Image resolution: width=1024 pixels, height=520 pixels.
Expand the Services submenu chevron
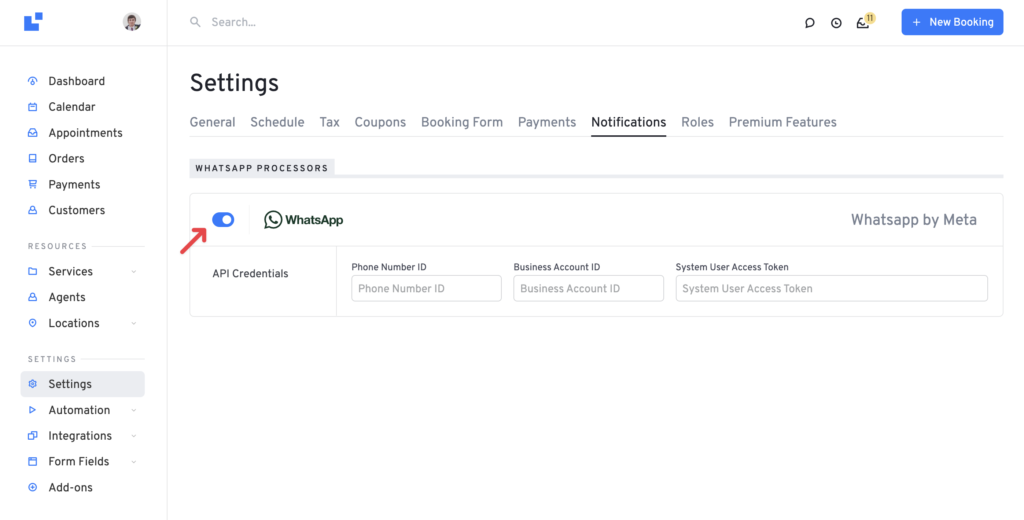pos(134,272)
